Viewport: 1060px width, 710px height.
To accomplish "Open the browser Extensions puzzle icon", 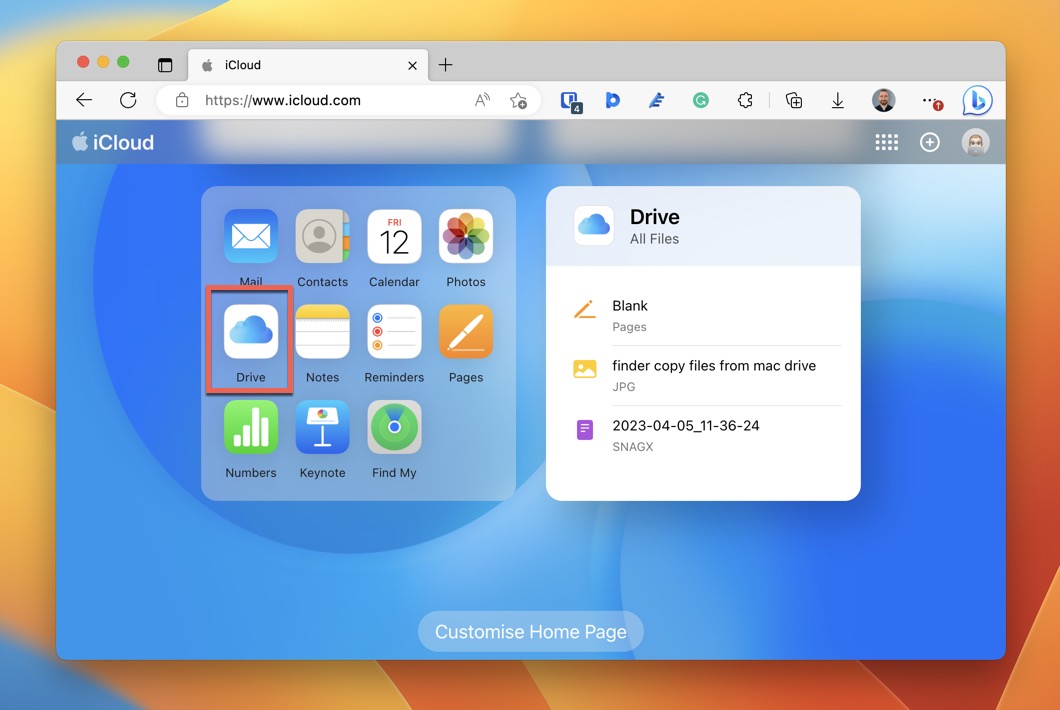I will tap(745, 100).
